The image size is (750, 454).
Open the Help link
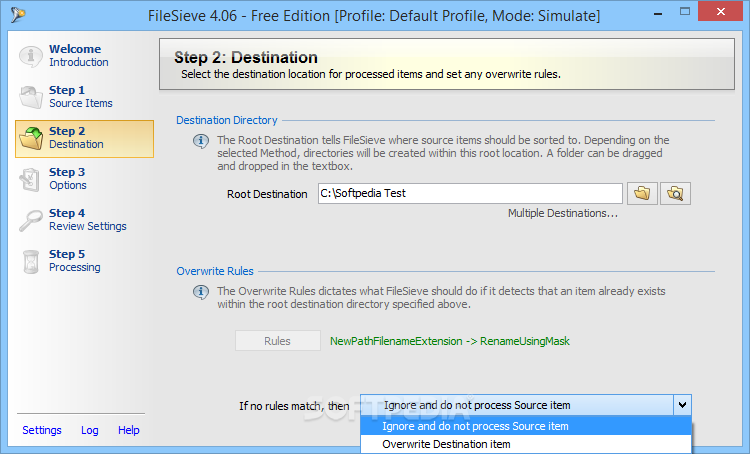129,430
